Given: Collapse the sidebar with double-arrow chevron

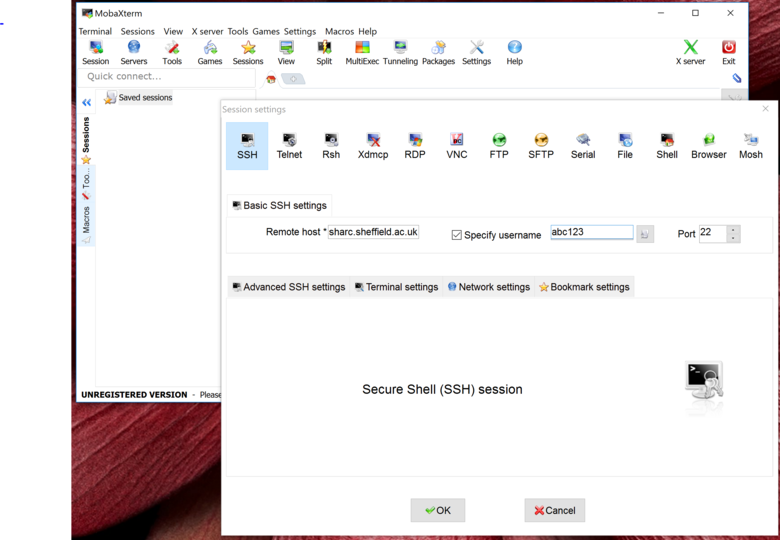Looking at the screenshot, I should coord(87,102).
